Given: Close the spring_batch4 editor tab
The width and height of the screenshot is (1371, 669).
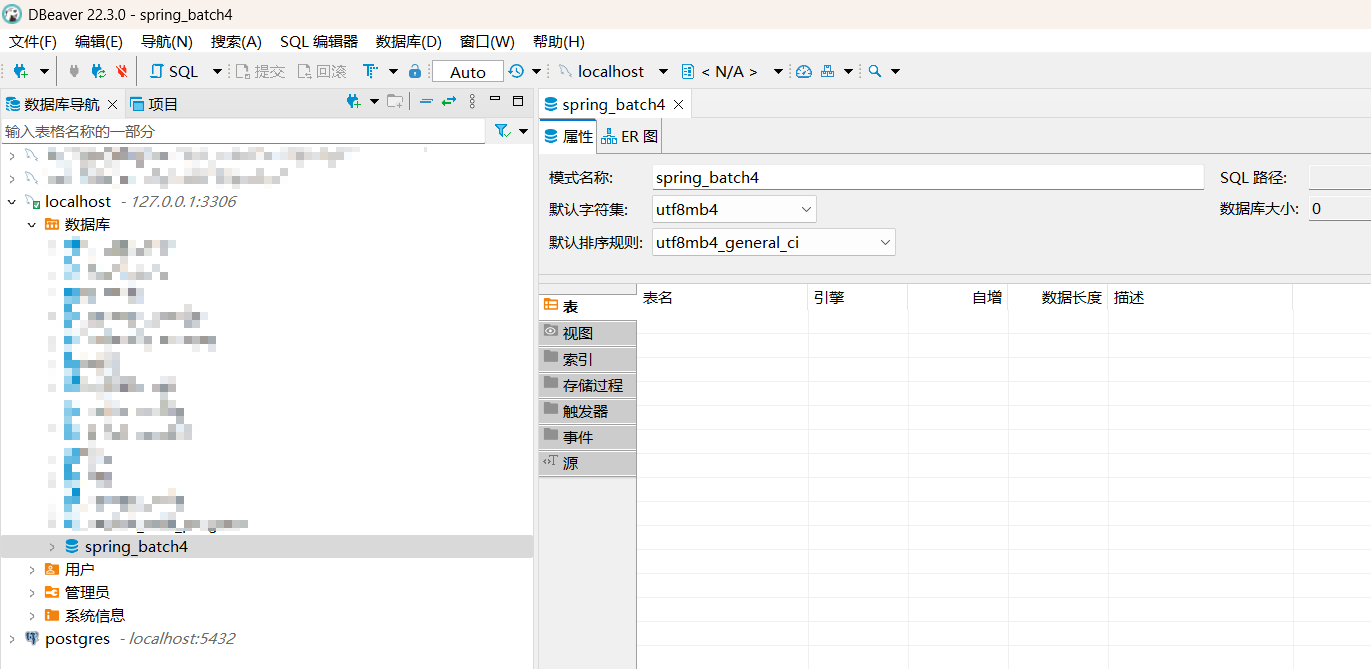Looking at the screenshot, I should (x=679, y=104).
